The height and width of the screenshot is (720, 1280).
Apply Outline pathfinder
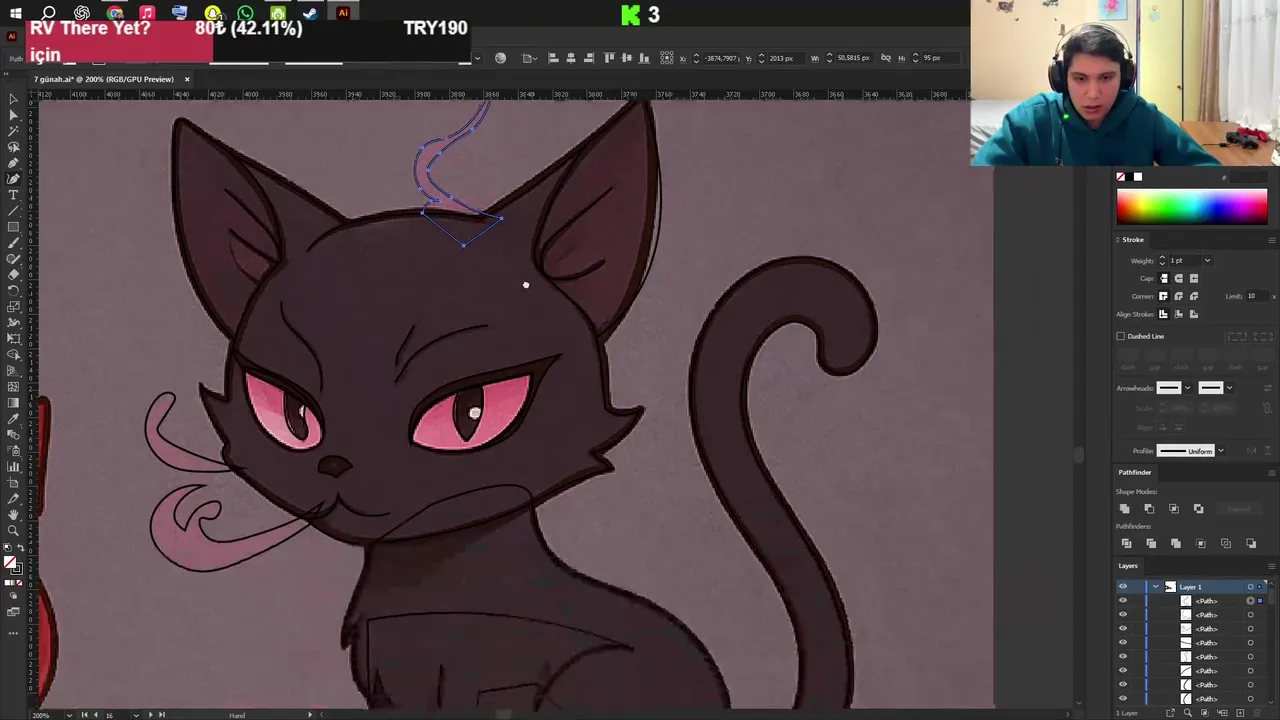[x=1226, y=543]
